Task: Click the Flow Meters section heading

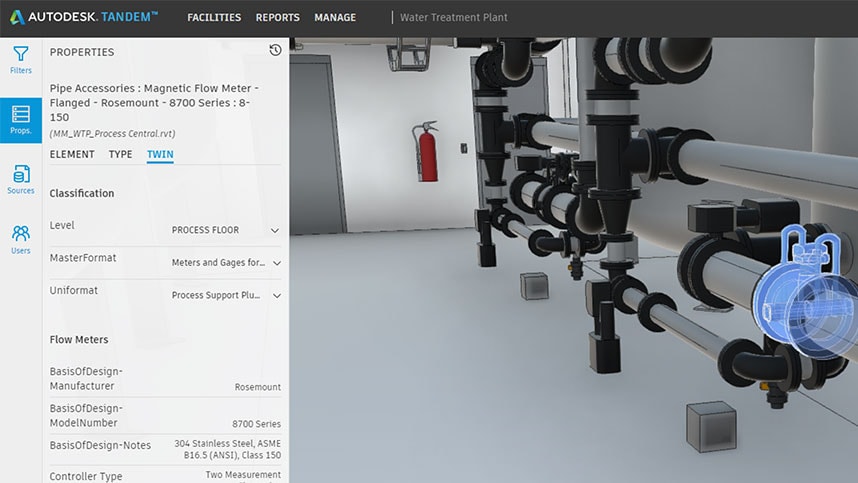Action: click(79, 340)
